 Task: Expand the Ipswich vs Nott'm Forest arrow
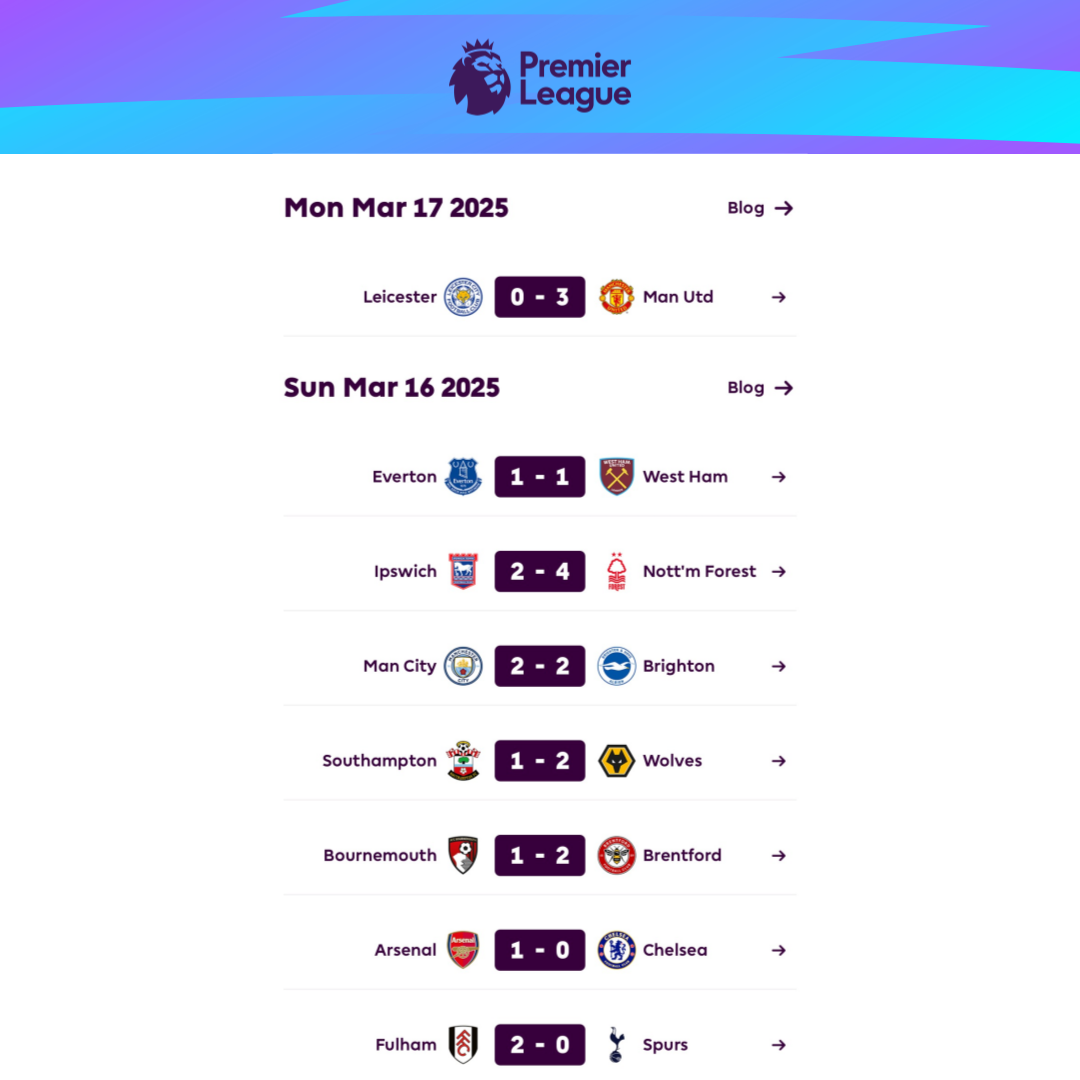pos(778,571)
